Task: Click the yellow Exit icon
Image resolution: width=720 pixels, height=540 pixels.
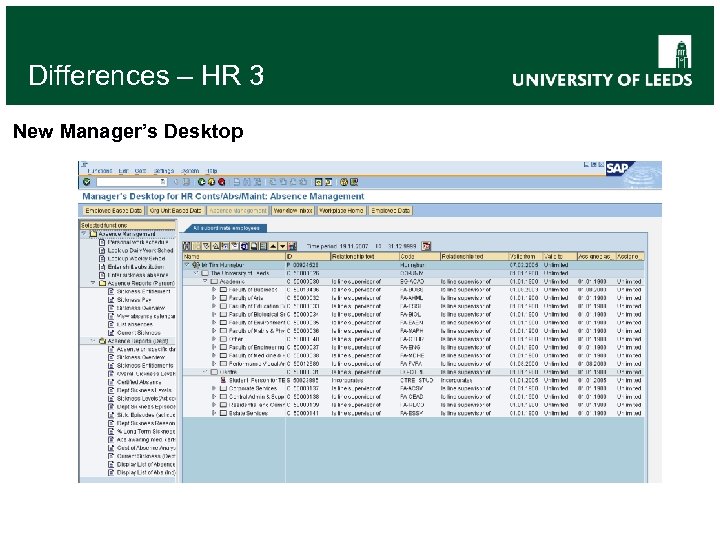Action: tap(211, 182)
